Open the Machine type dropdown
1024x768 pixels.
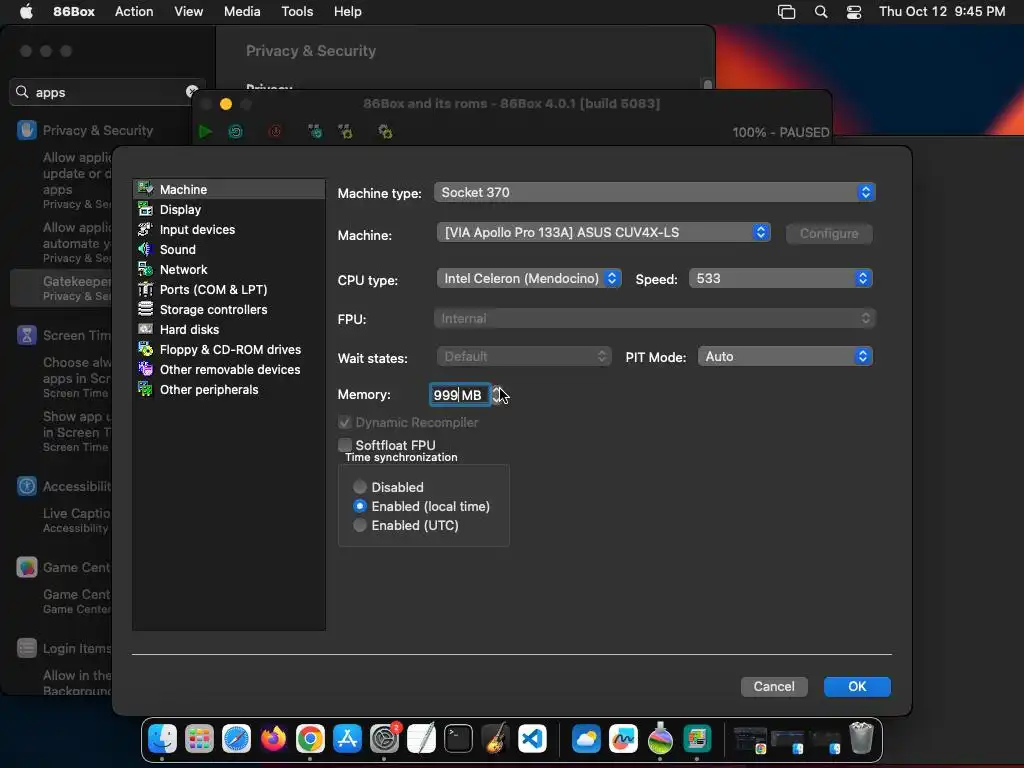pyautogui.click(x=654, y=192)
